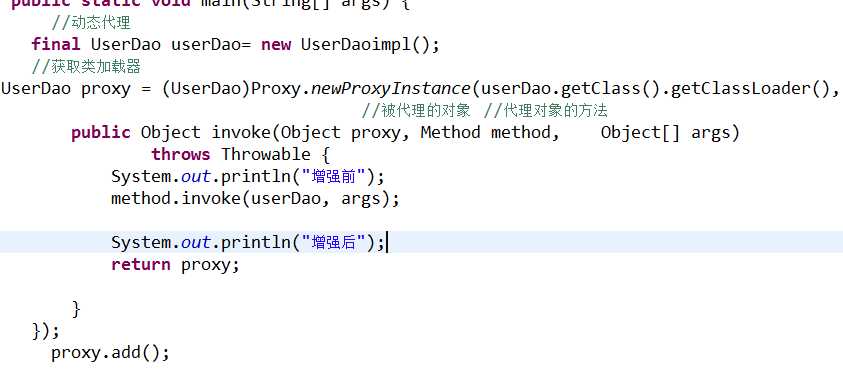
Task: Click "Object[] args" parameter
Action: point(670,132)
